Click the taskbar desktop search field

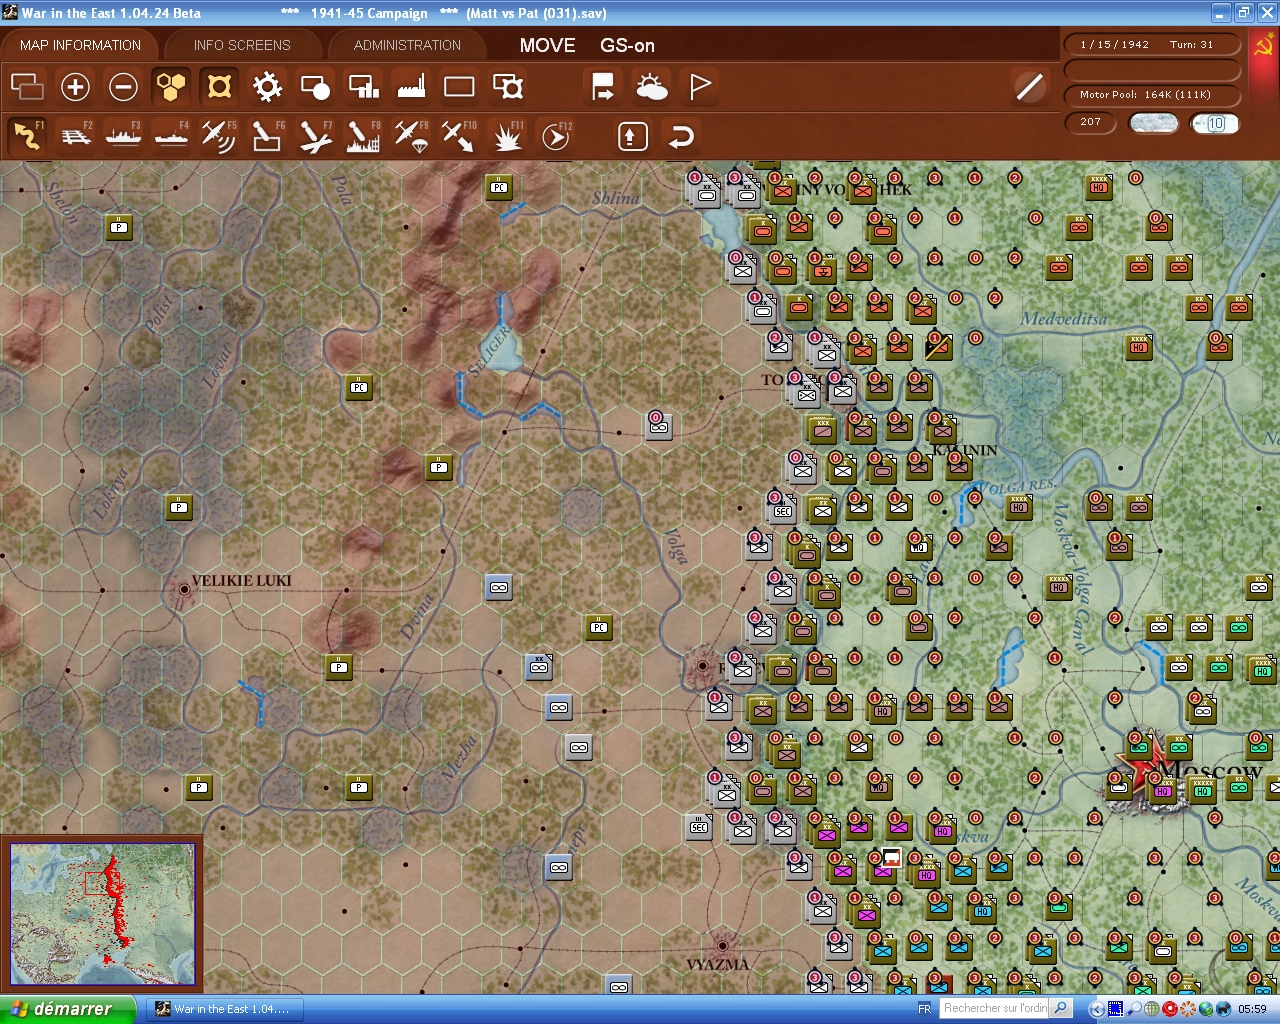996,1008
